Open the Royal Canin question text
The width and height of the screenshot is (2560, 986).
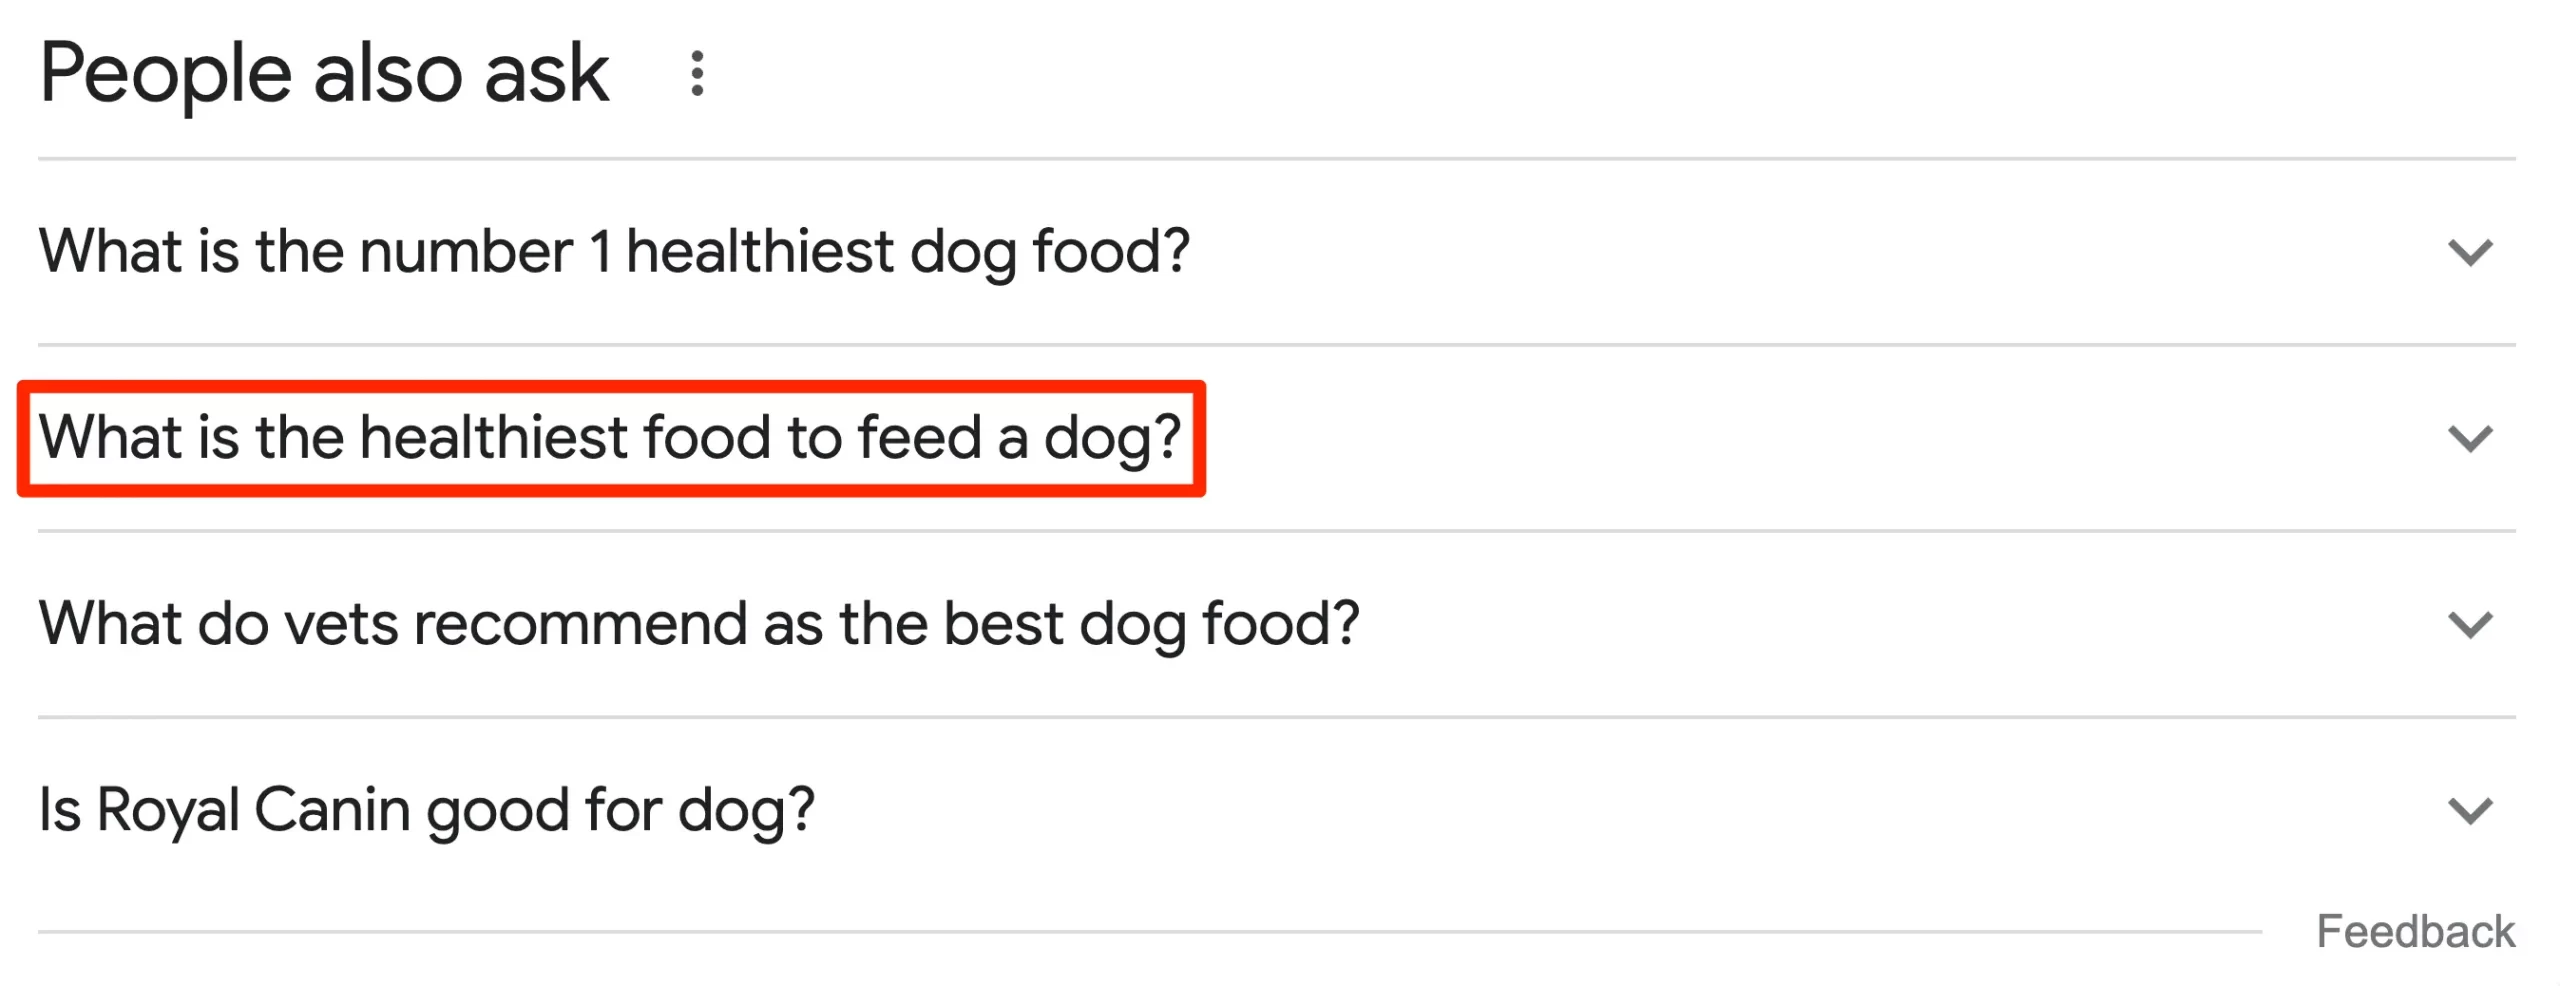426,810
